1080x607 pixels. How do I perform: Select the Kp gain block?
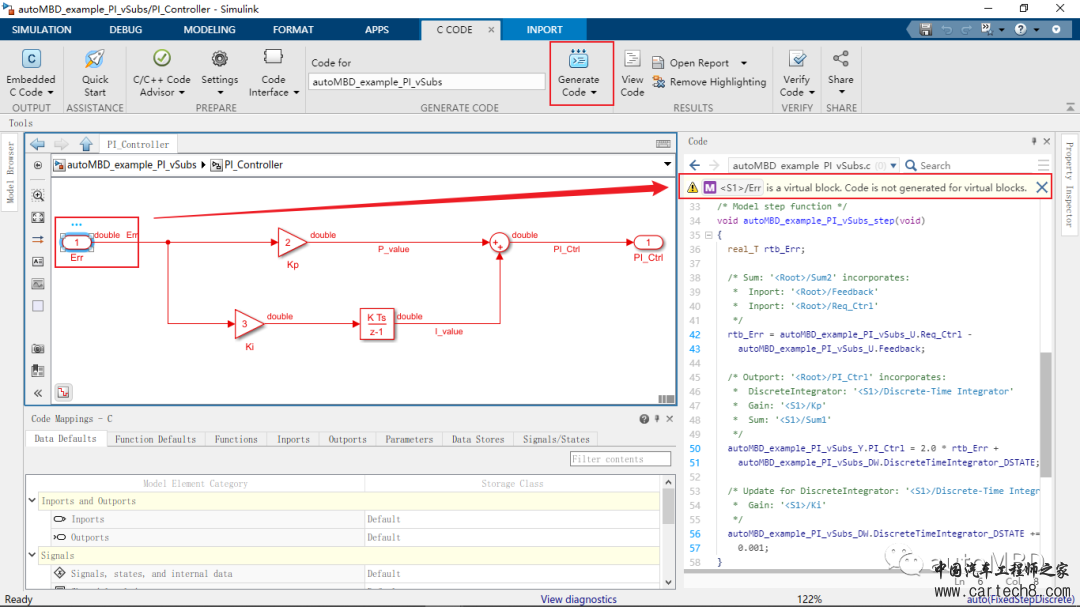291,243
